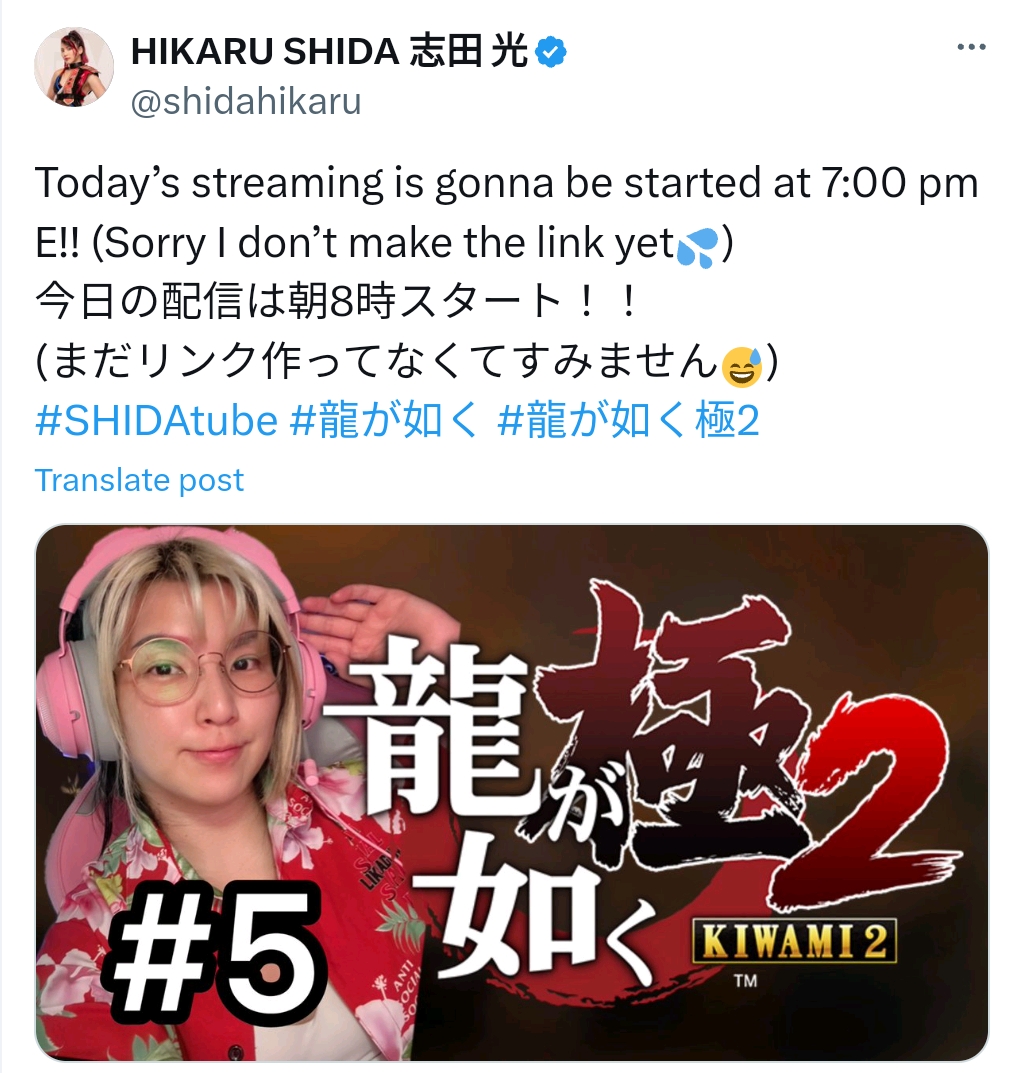Open the Kiwami 2 stream thumbnail image
Screen dimensions: 1017x1073
(x=511, y=792)
